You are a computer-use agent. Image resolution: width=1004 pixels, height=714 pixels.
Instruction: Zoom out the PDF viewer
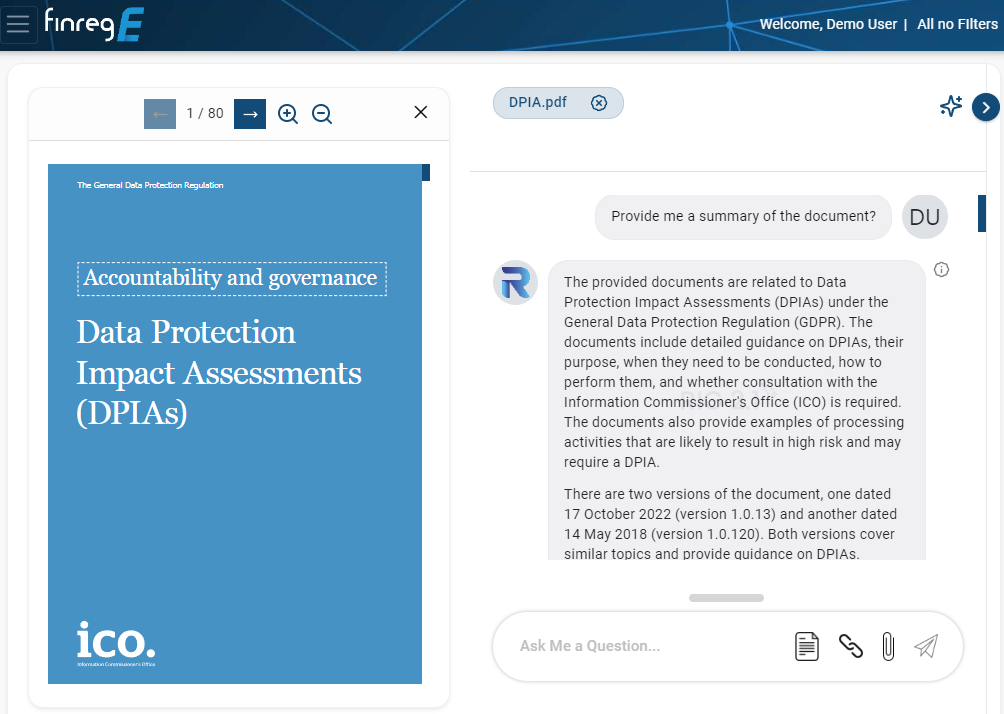[322, 114]
